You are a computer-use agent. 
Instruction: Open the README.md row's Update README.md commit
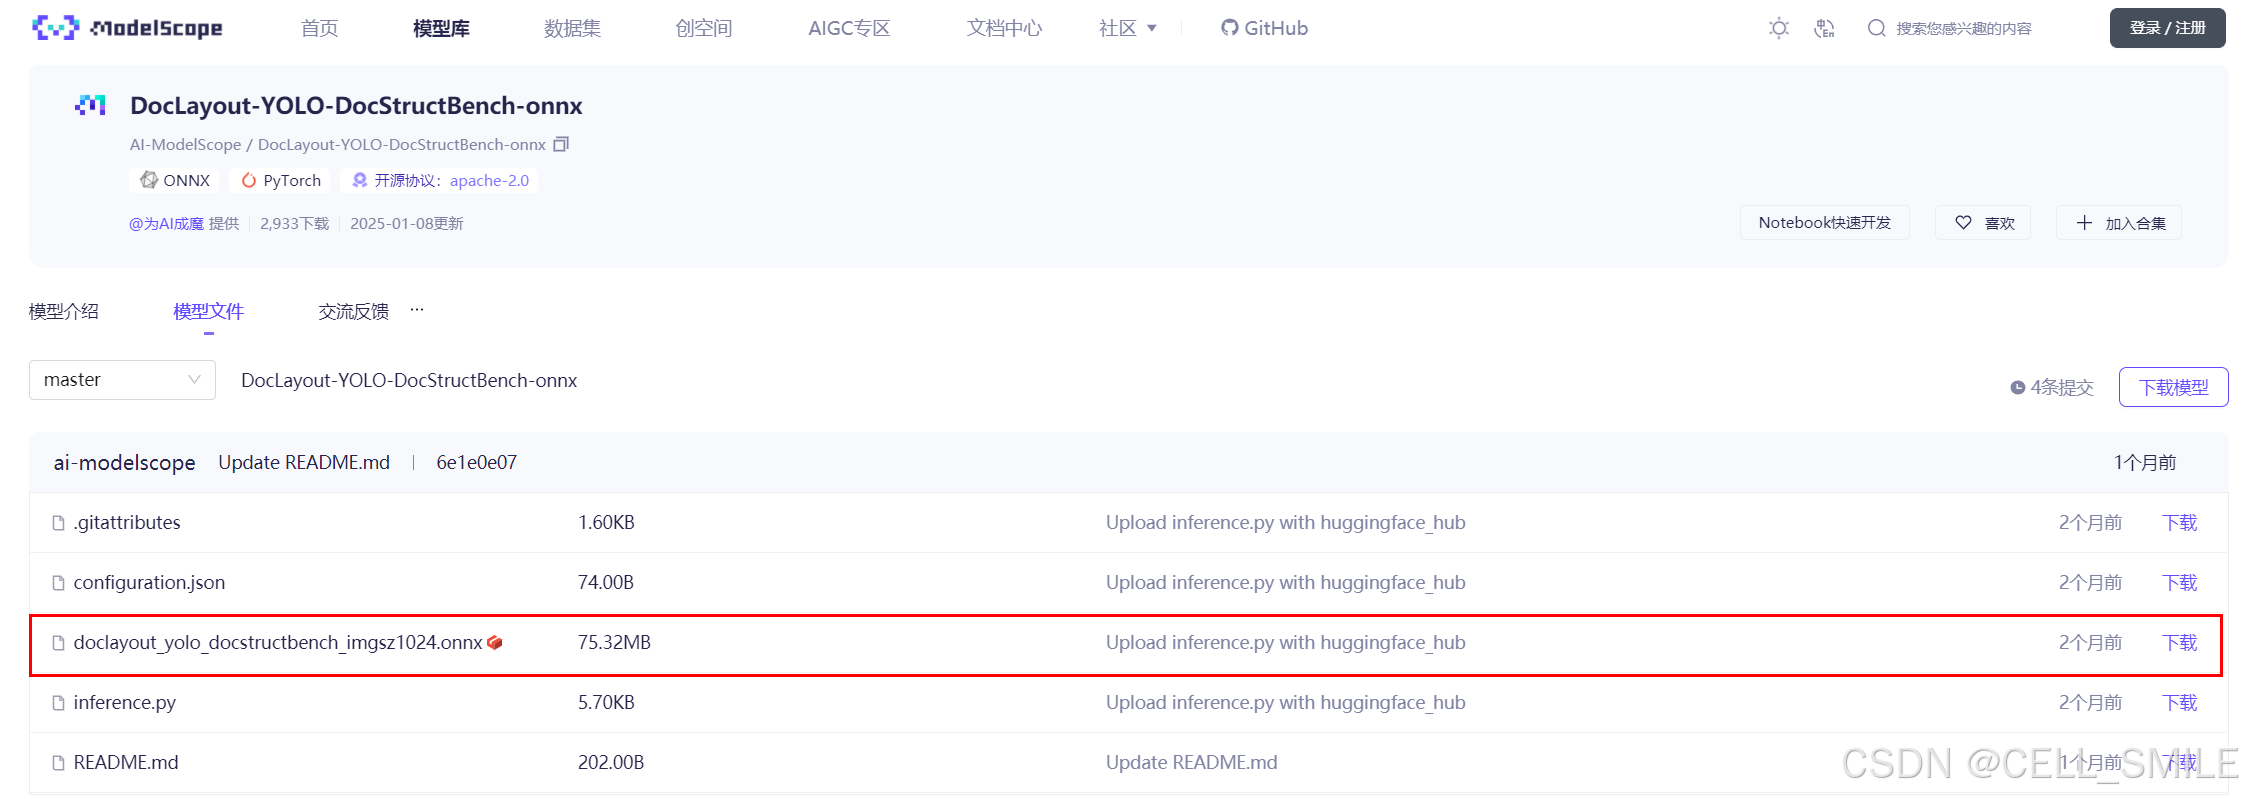click(x=1191, y=762)
